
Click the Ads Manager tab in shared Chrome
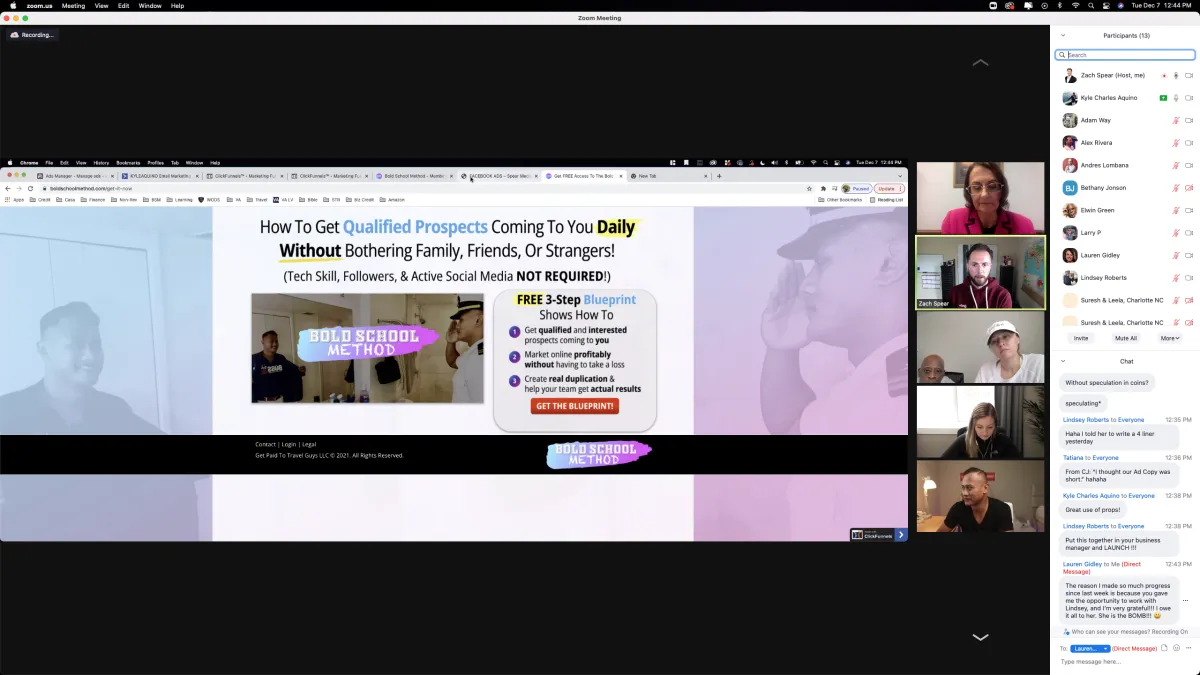pos(77,176)
